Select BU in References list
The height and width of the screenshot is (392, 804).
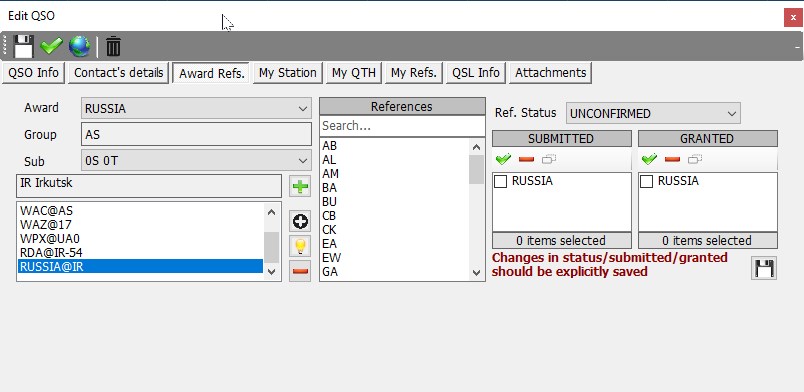pos(394,202)
